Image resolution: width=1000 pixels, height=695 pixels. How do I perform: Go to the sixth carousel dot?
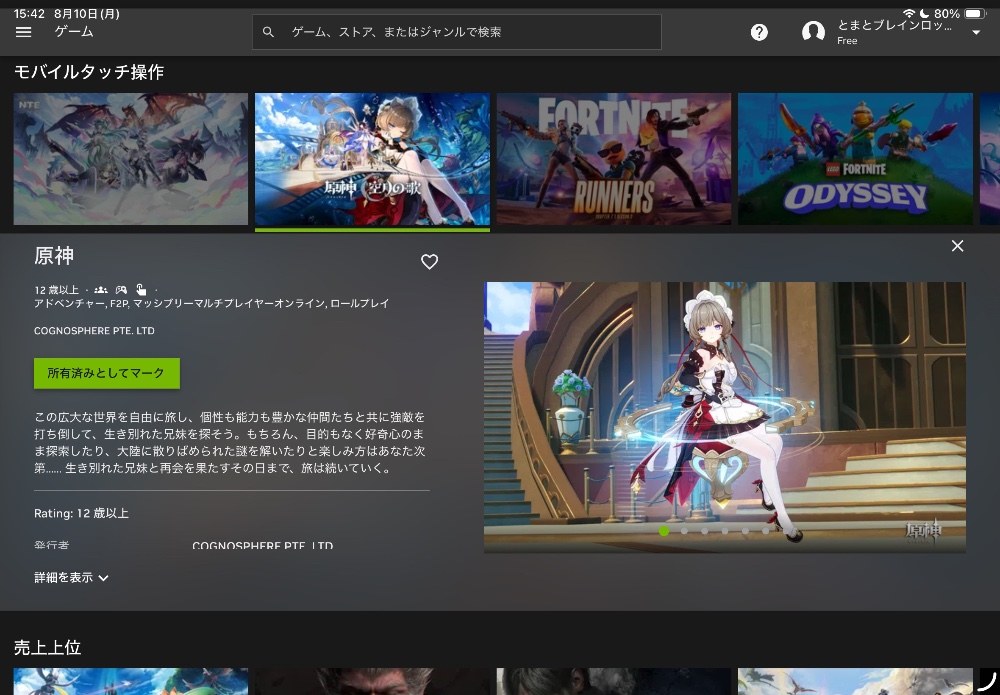pyautogui.click(x=766, y=530)
